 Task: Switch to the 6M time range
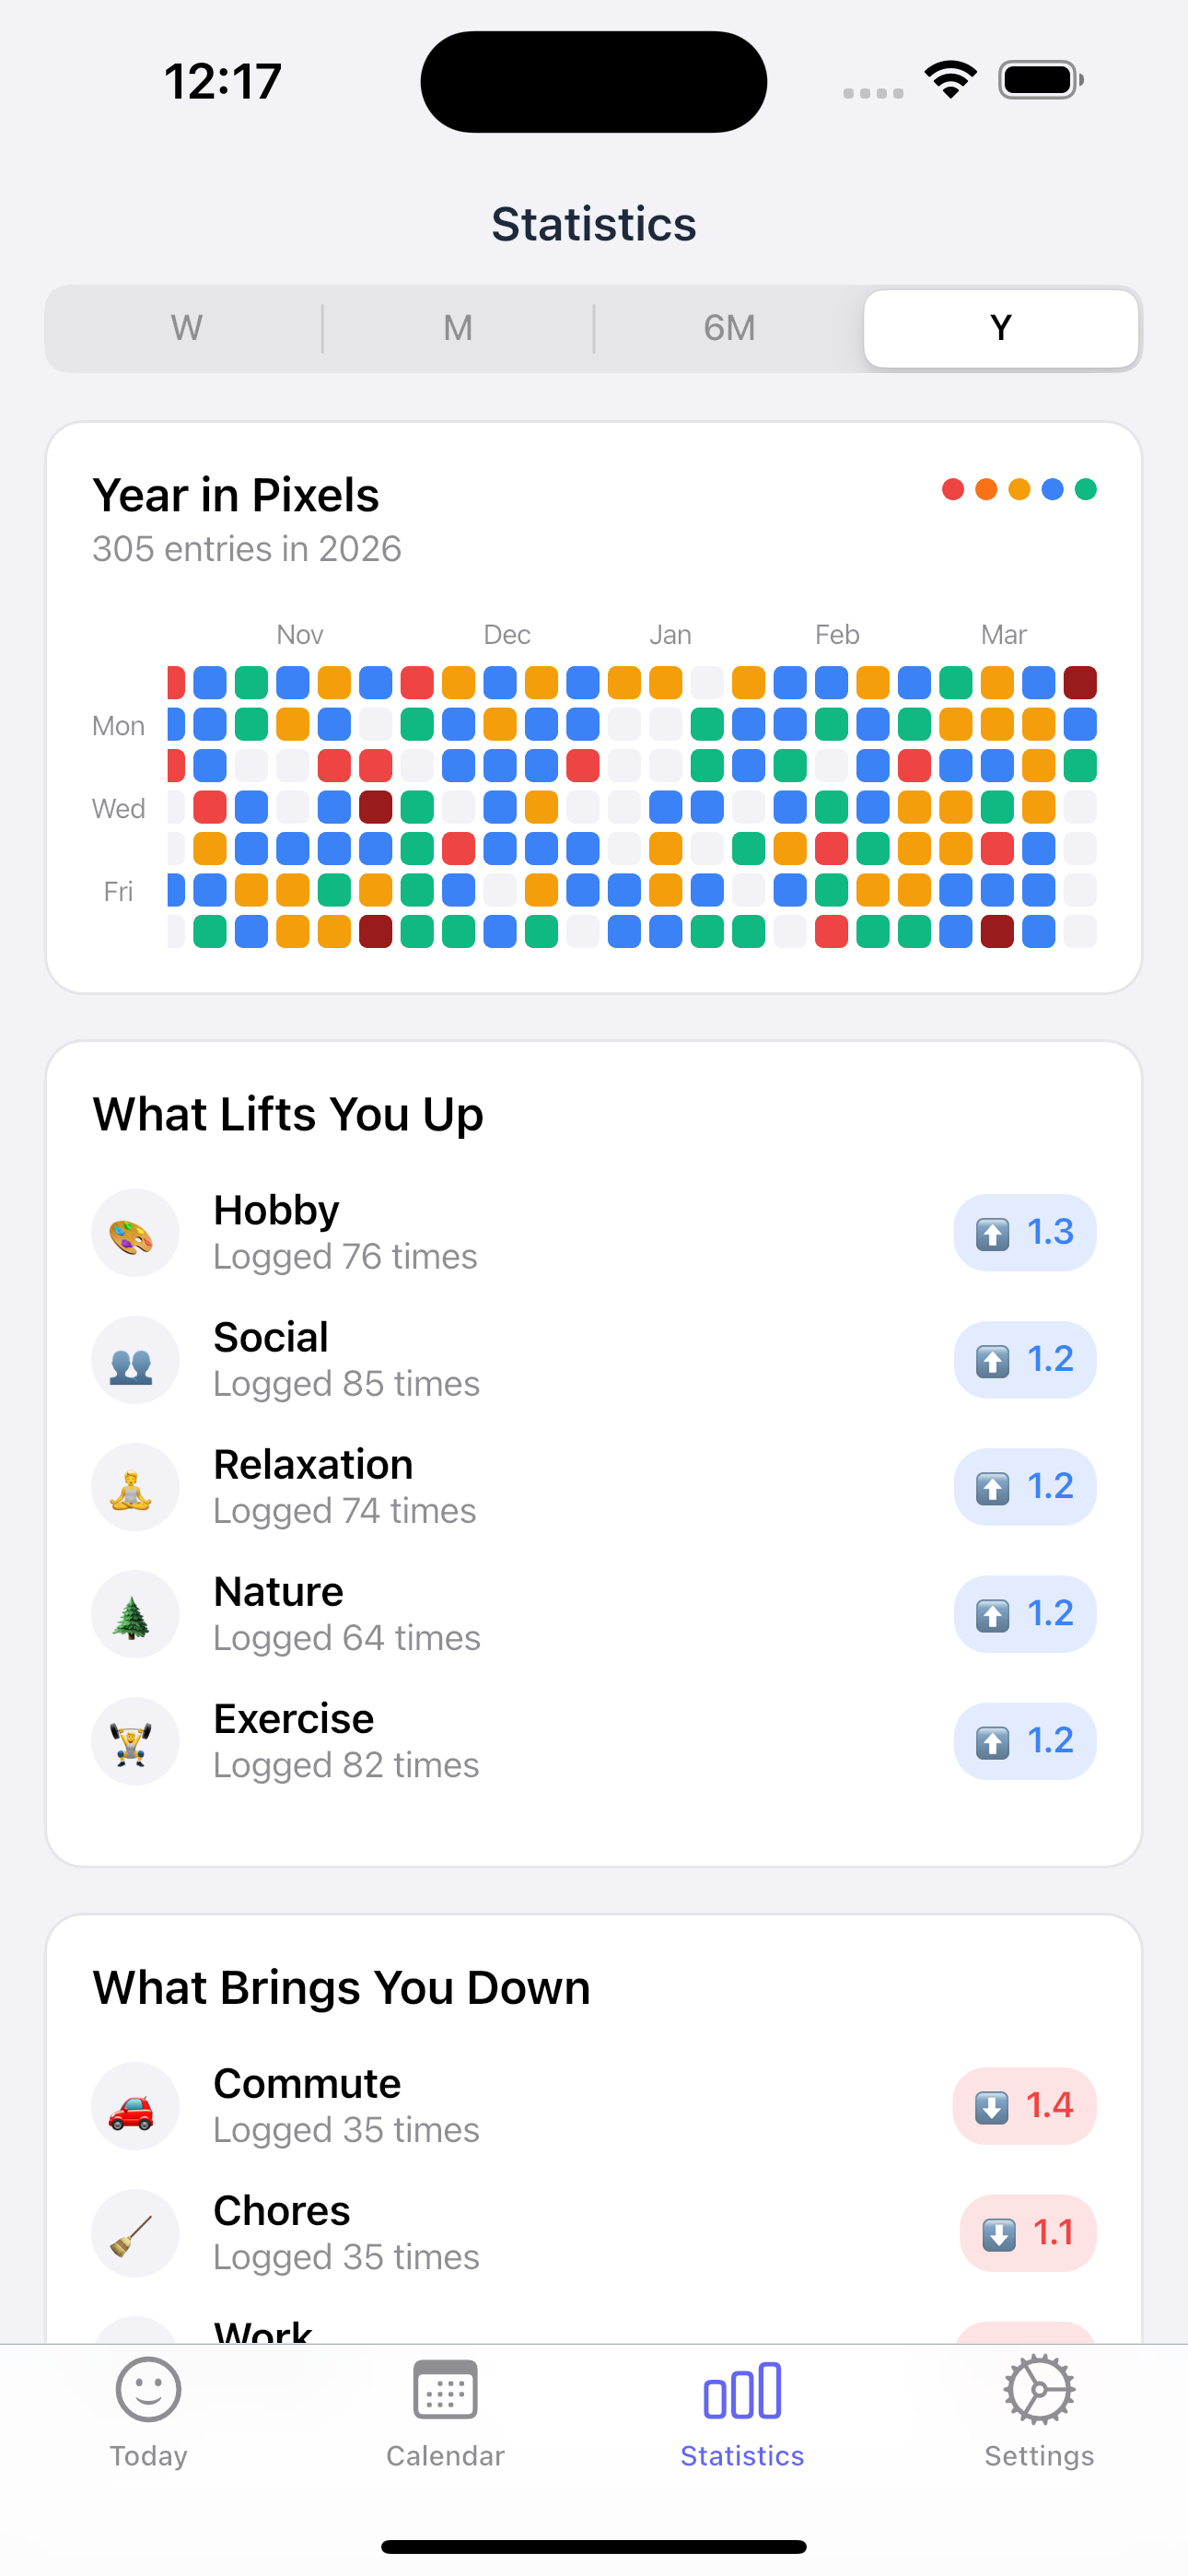728,328
